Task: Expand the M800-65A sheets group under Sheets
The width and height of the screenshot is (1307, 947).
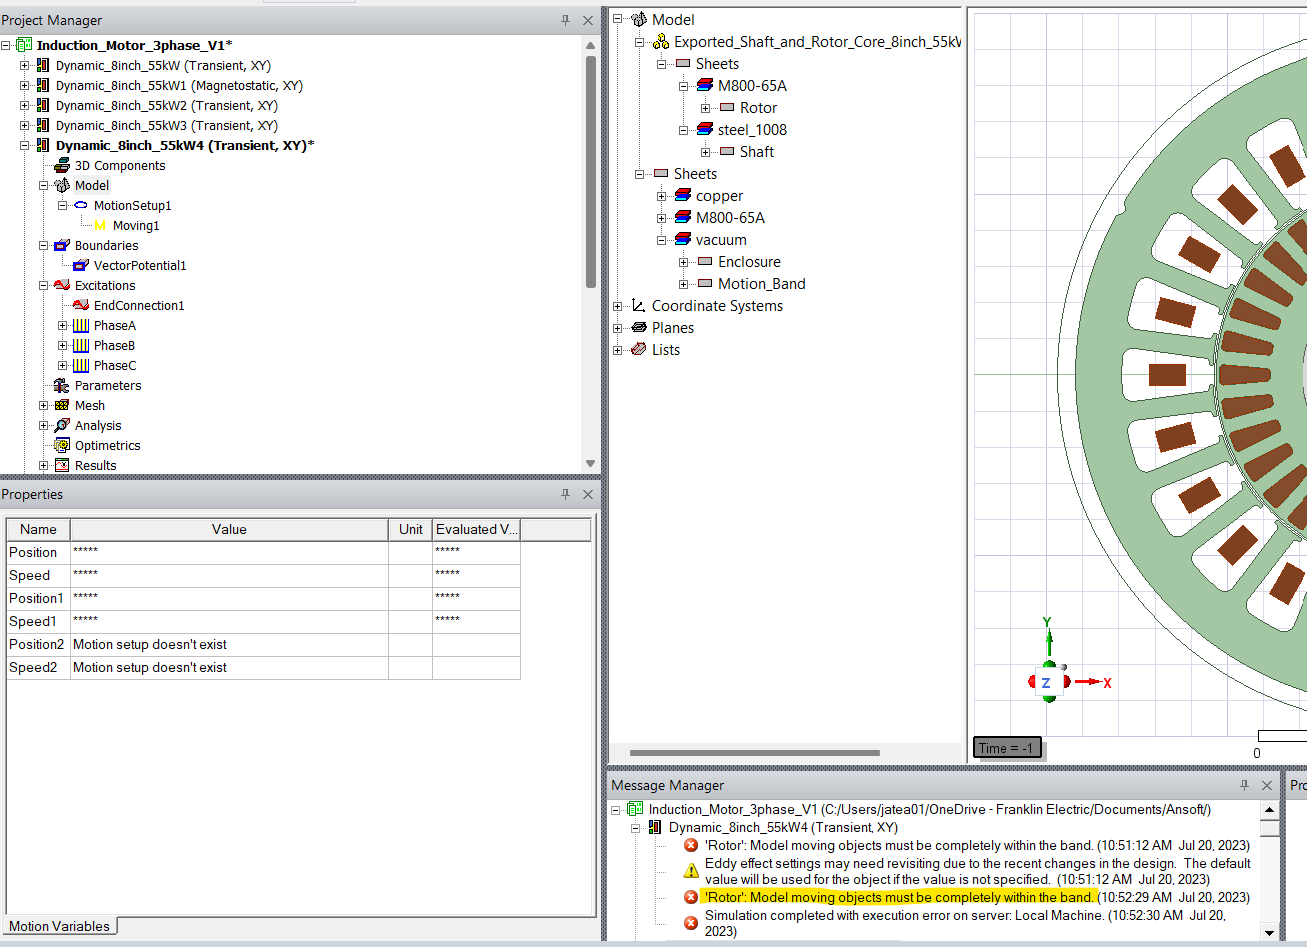Action: 661,218
